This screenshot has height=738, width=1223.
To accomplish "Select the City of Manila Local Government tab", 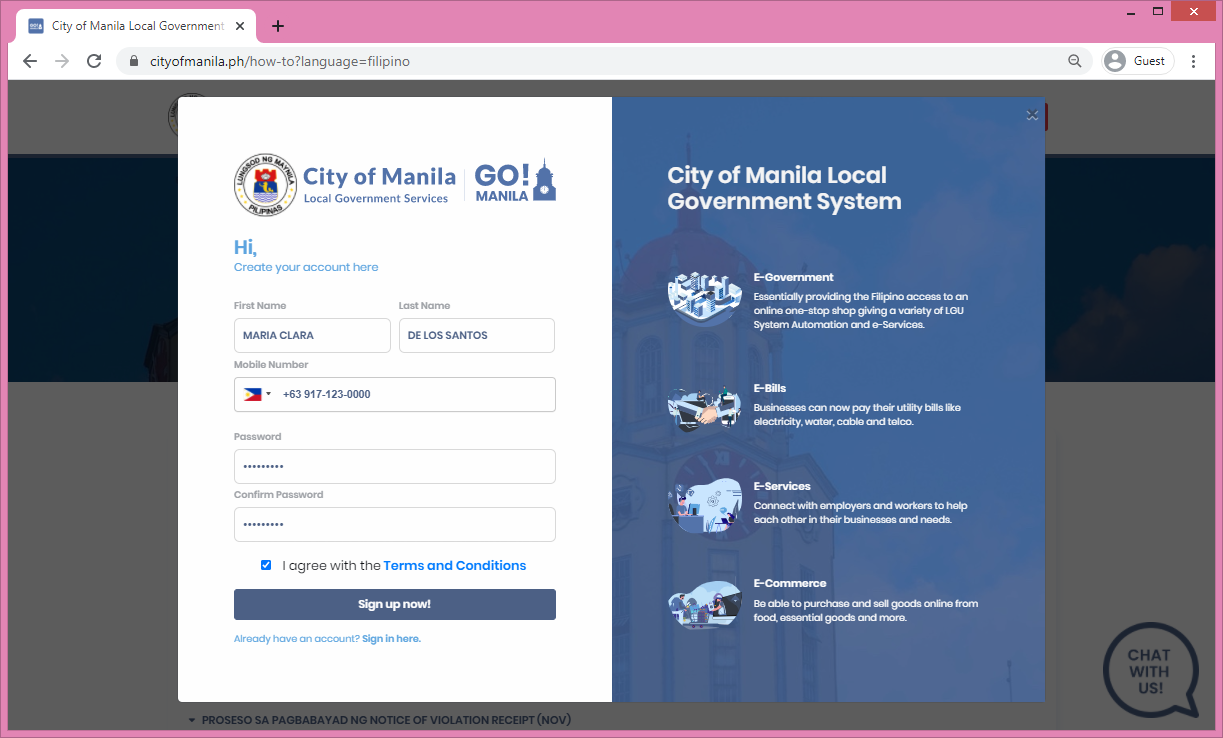I will 138,26.
